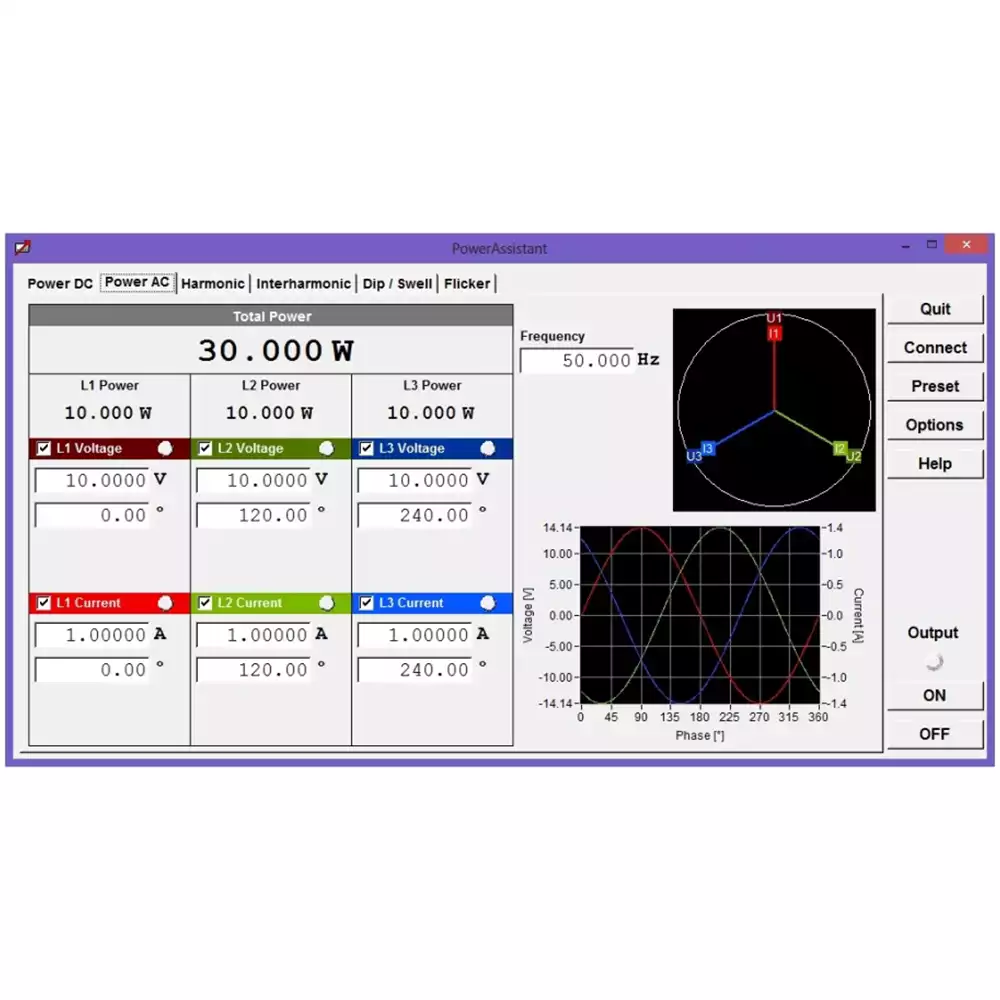The width and height of the screenshot is (1000, 1000).
Task: Click the L1 Voltage status indicator circle
Action: (x=166, y=448)
